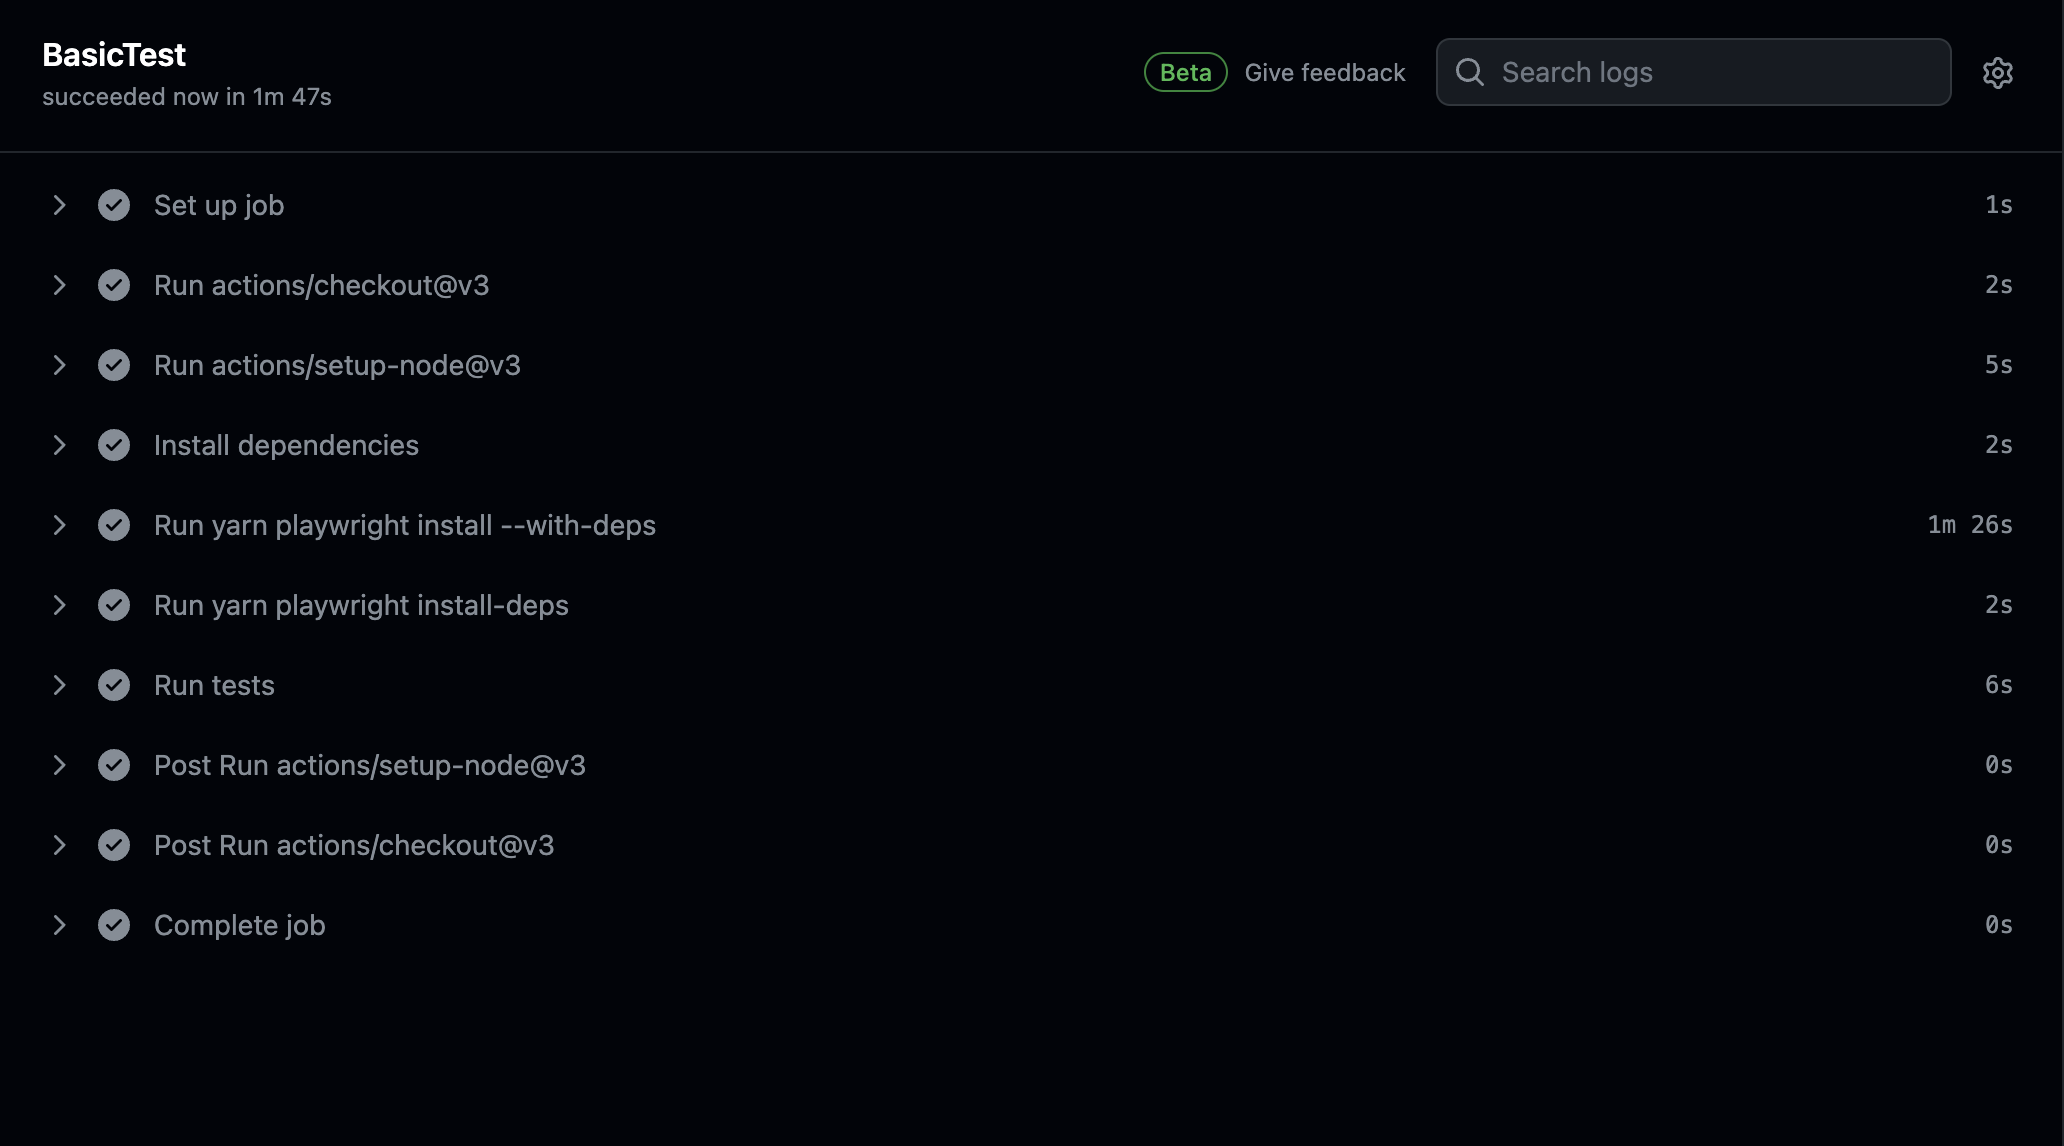This screenshot has width=2064, height=1146.
Task: Click the Beta badge
Action: point(1185,72)
